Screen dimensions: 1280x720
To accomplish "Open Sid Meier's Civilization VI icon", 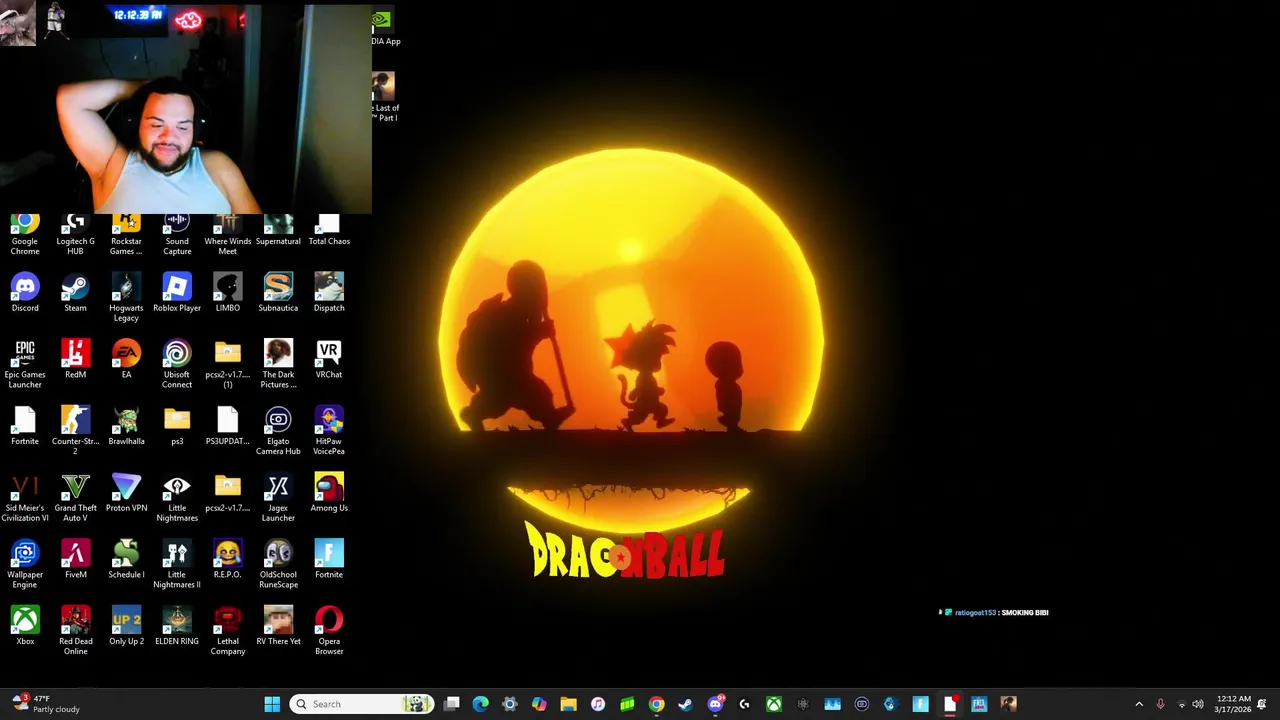I will (25, 498).
